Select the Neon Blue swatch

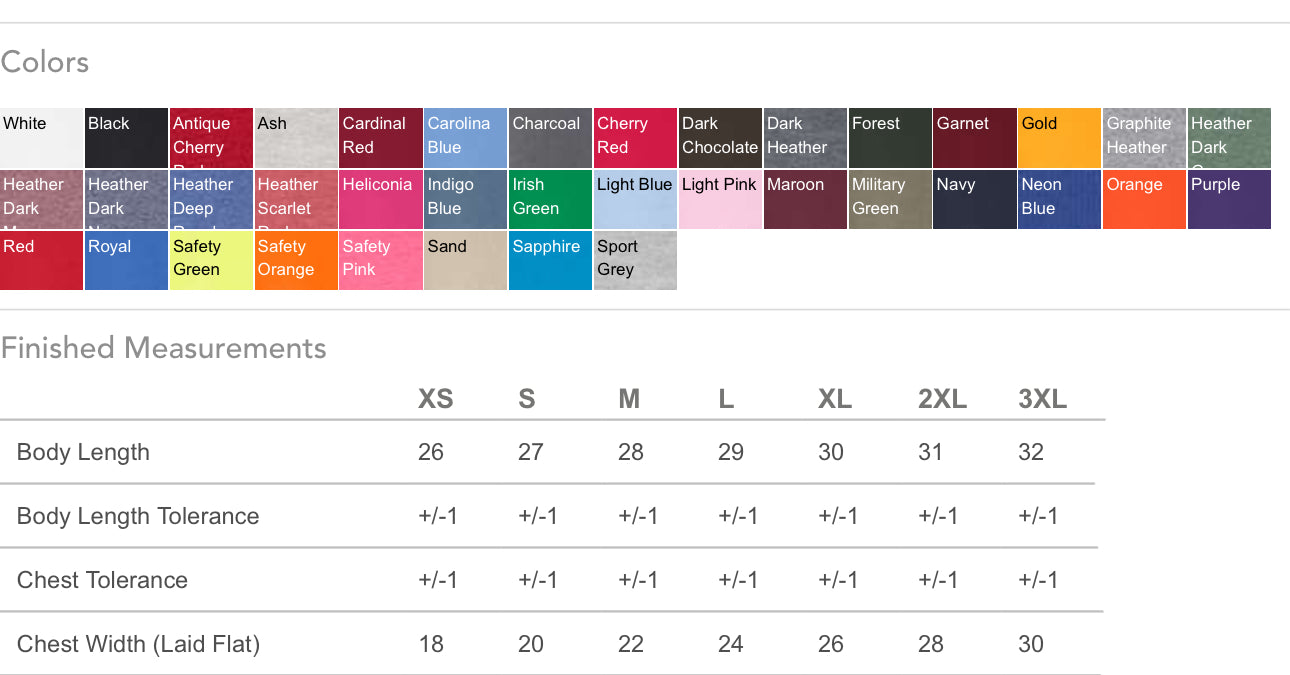pyautogui.click(x=1059, y=199)
